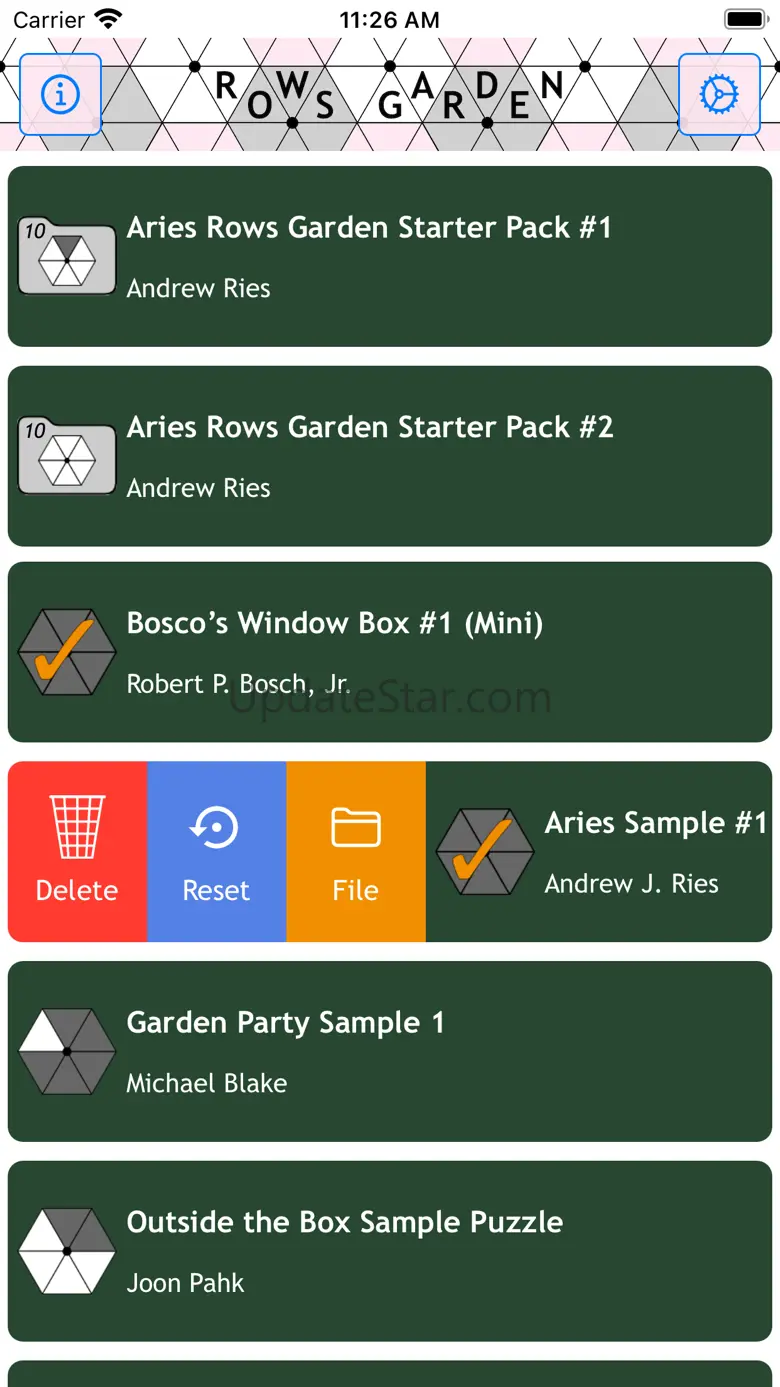
Task: Tap the Aries Sample #1 title
Action: click(655, 823)
